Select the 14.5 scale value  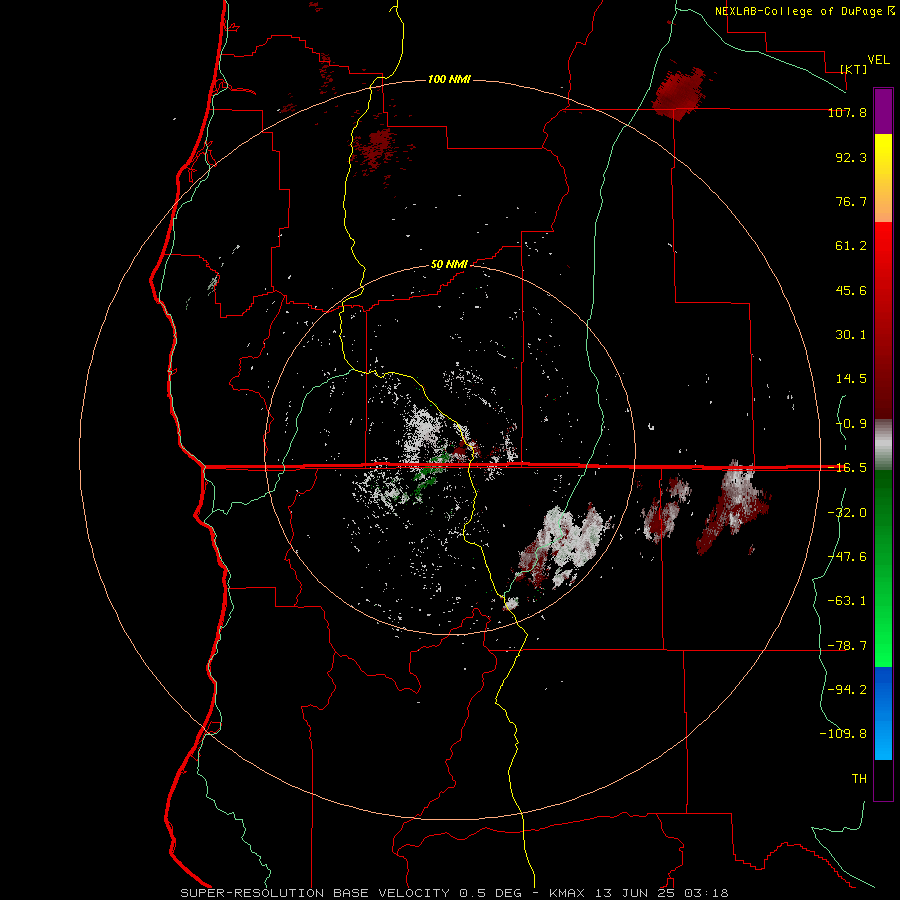click(x=851, y=379)
